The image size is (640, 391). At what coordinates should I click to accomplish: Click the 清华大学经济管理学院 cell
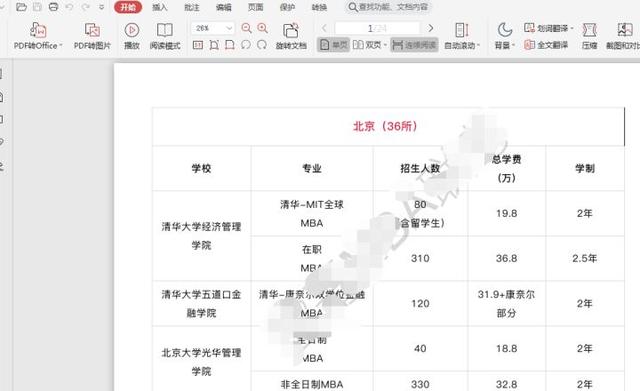coord(201,235)
